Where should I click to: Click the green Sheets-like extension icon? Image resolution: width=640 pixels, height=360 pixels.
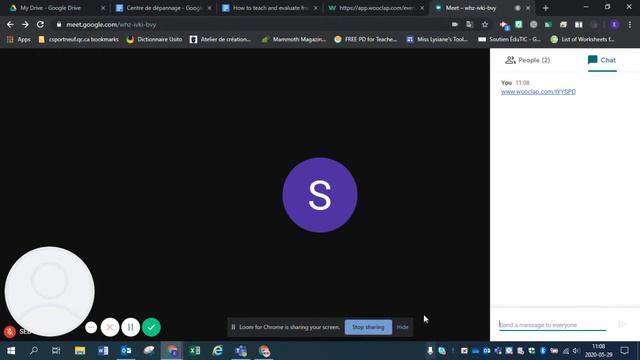pyautogui.click(x=548, y=24)
